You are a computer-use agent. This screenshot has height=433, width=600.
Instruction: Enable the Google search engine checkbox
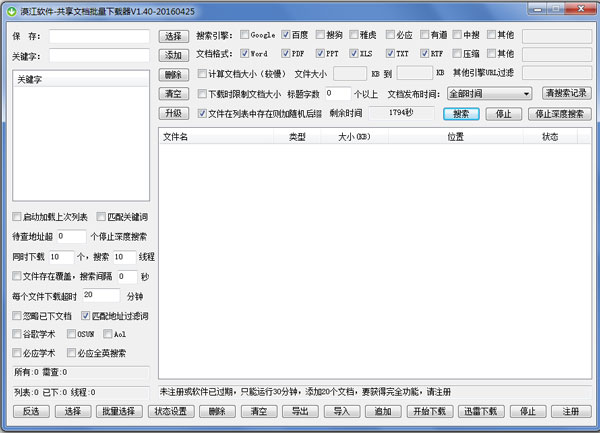click(x=244, y=35)
